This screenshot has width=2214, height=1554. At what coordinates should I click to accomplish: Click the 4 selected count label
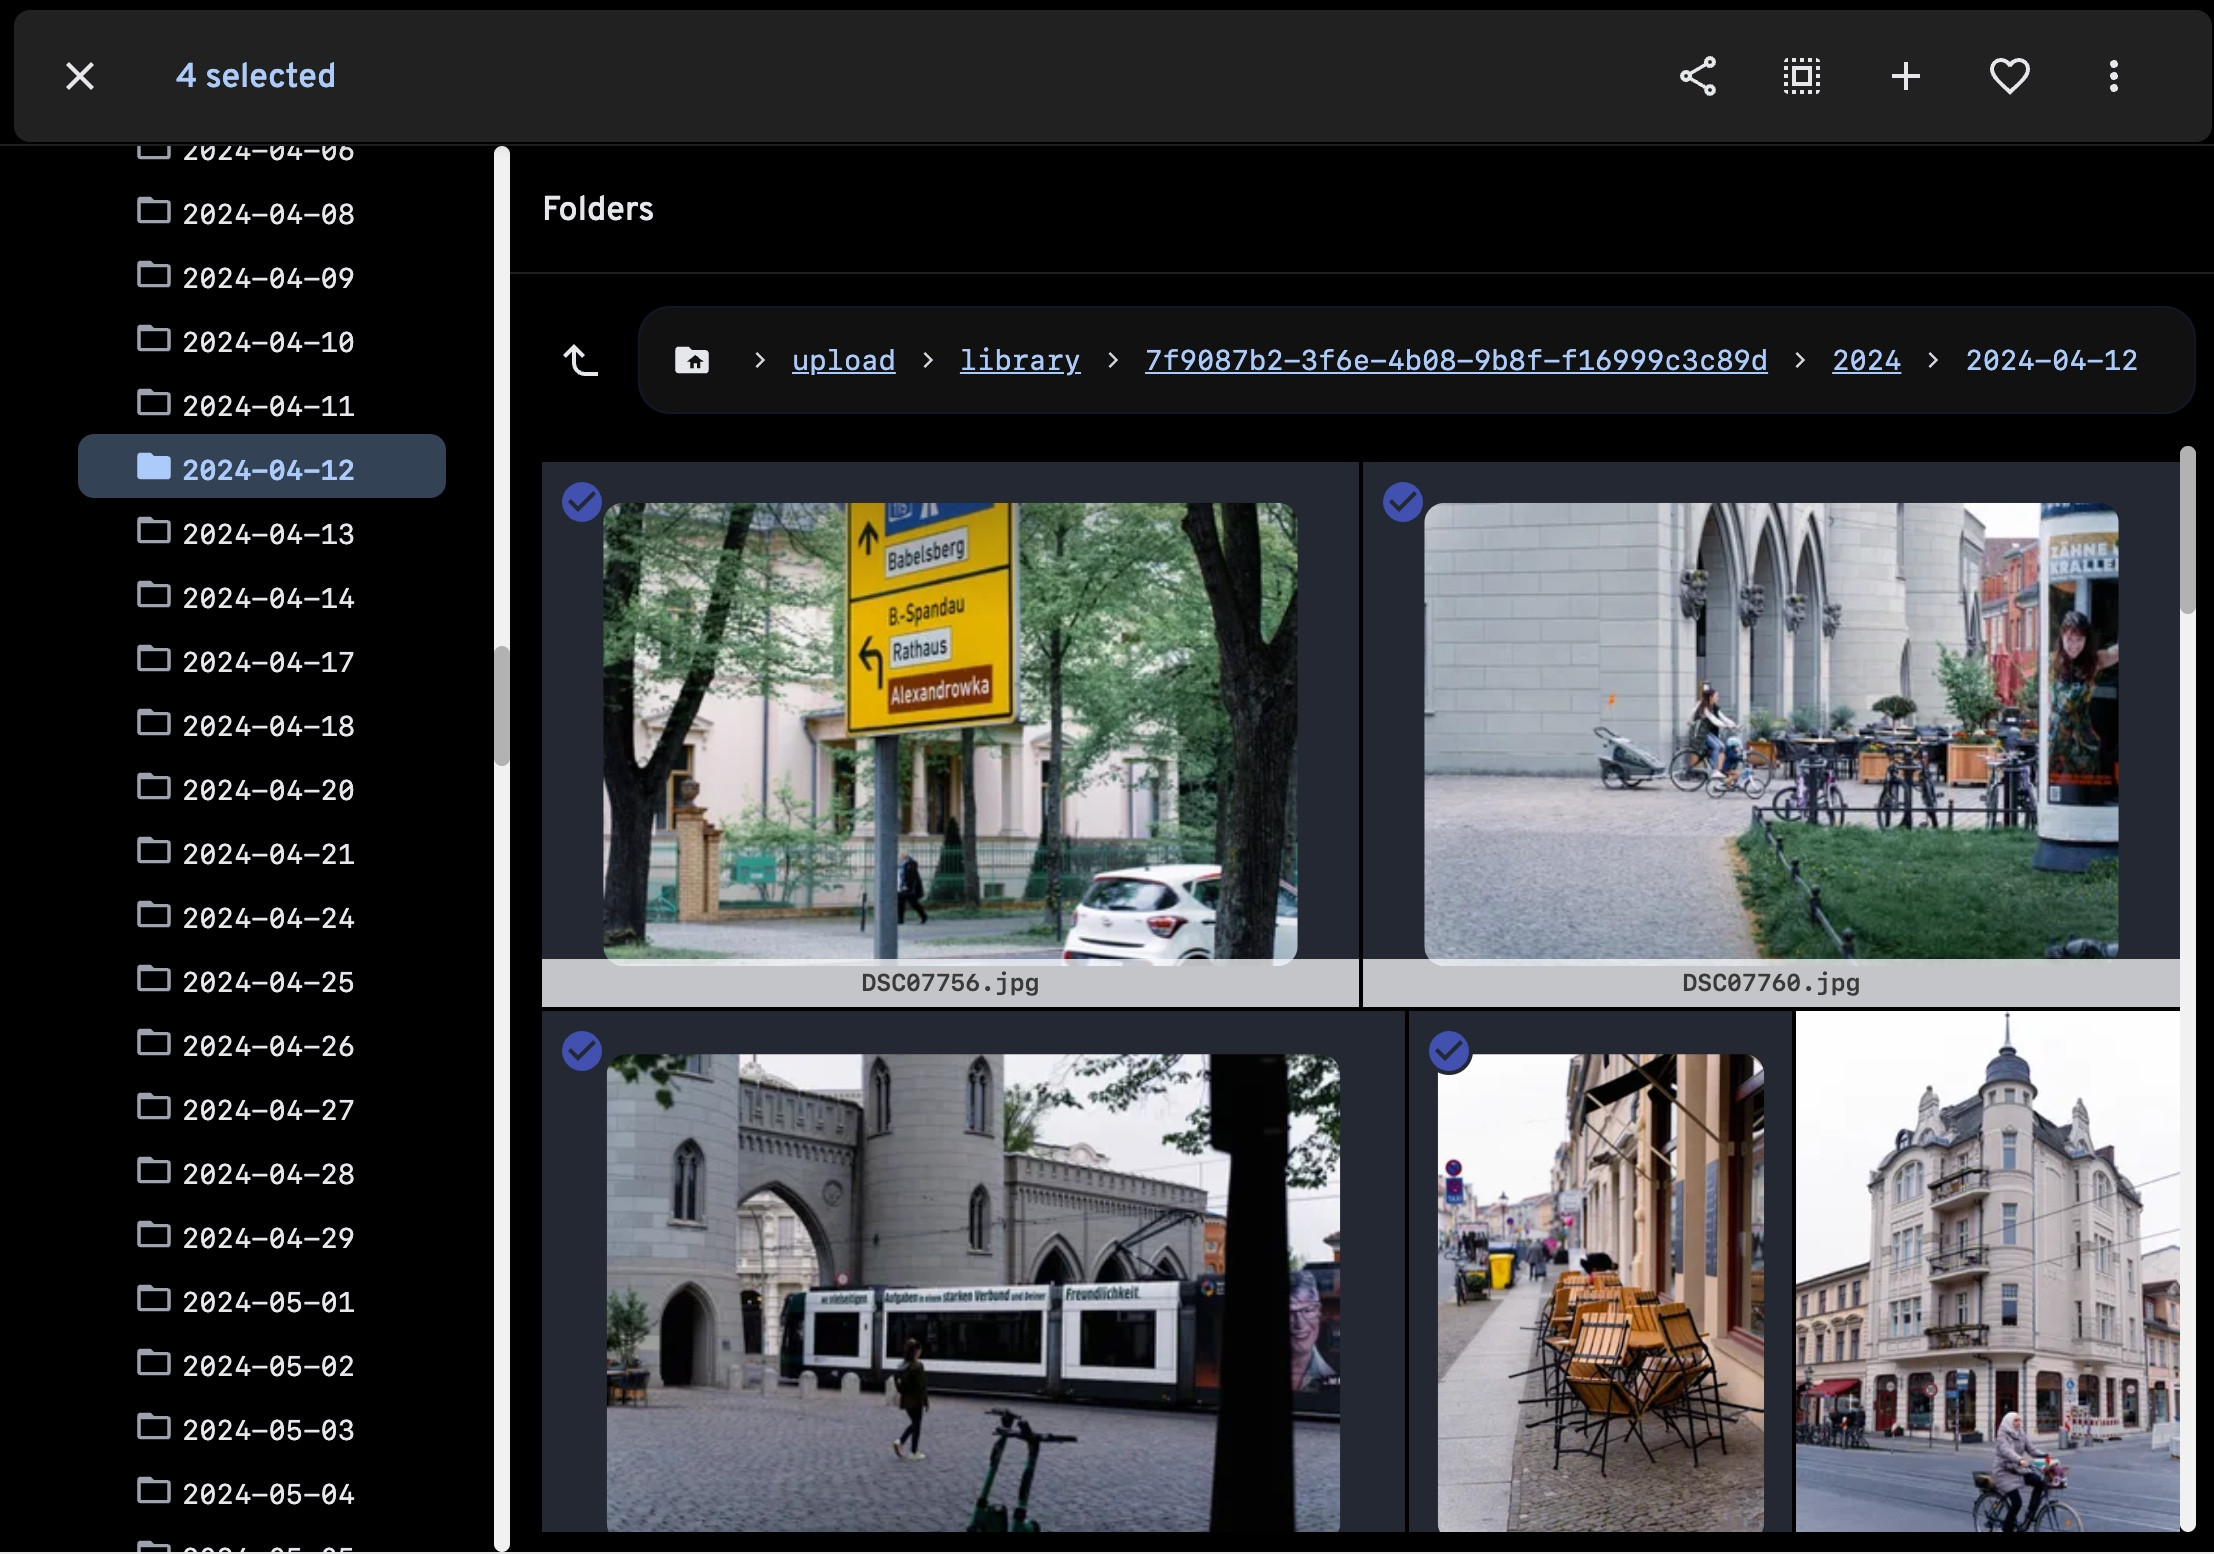[256, 76]
